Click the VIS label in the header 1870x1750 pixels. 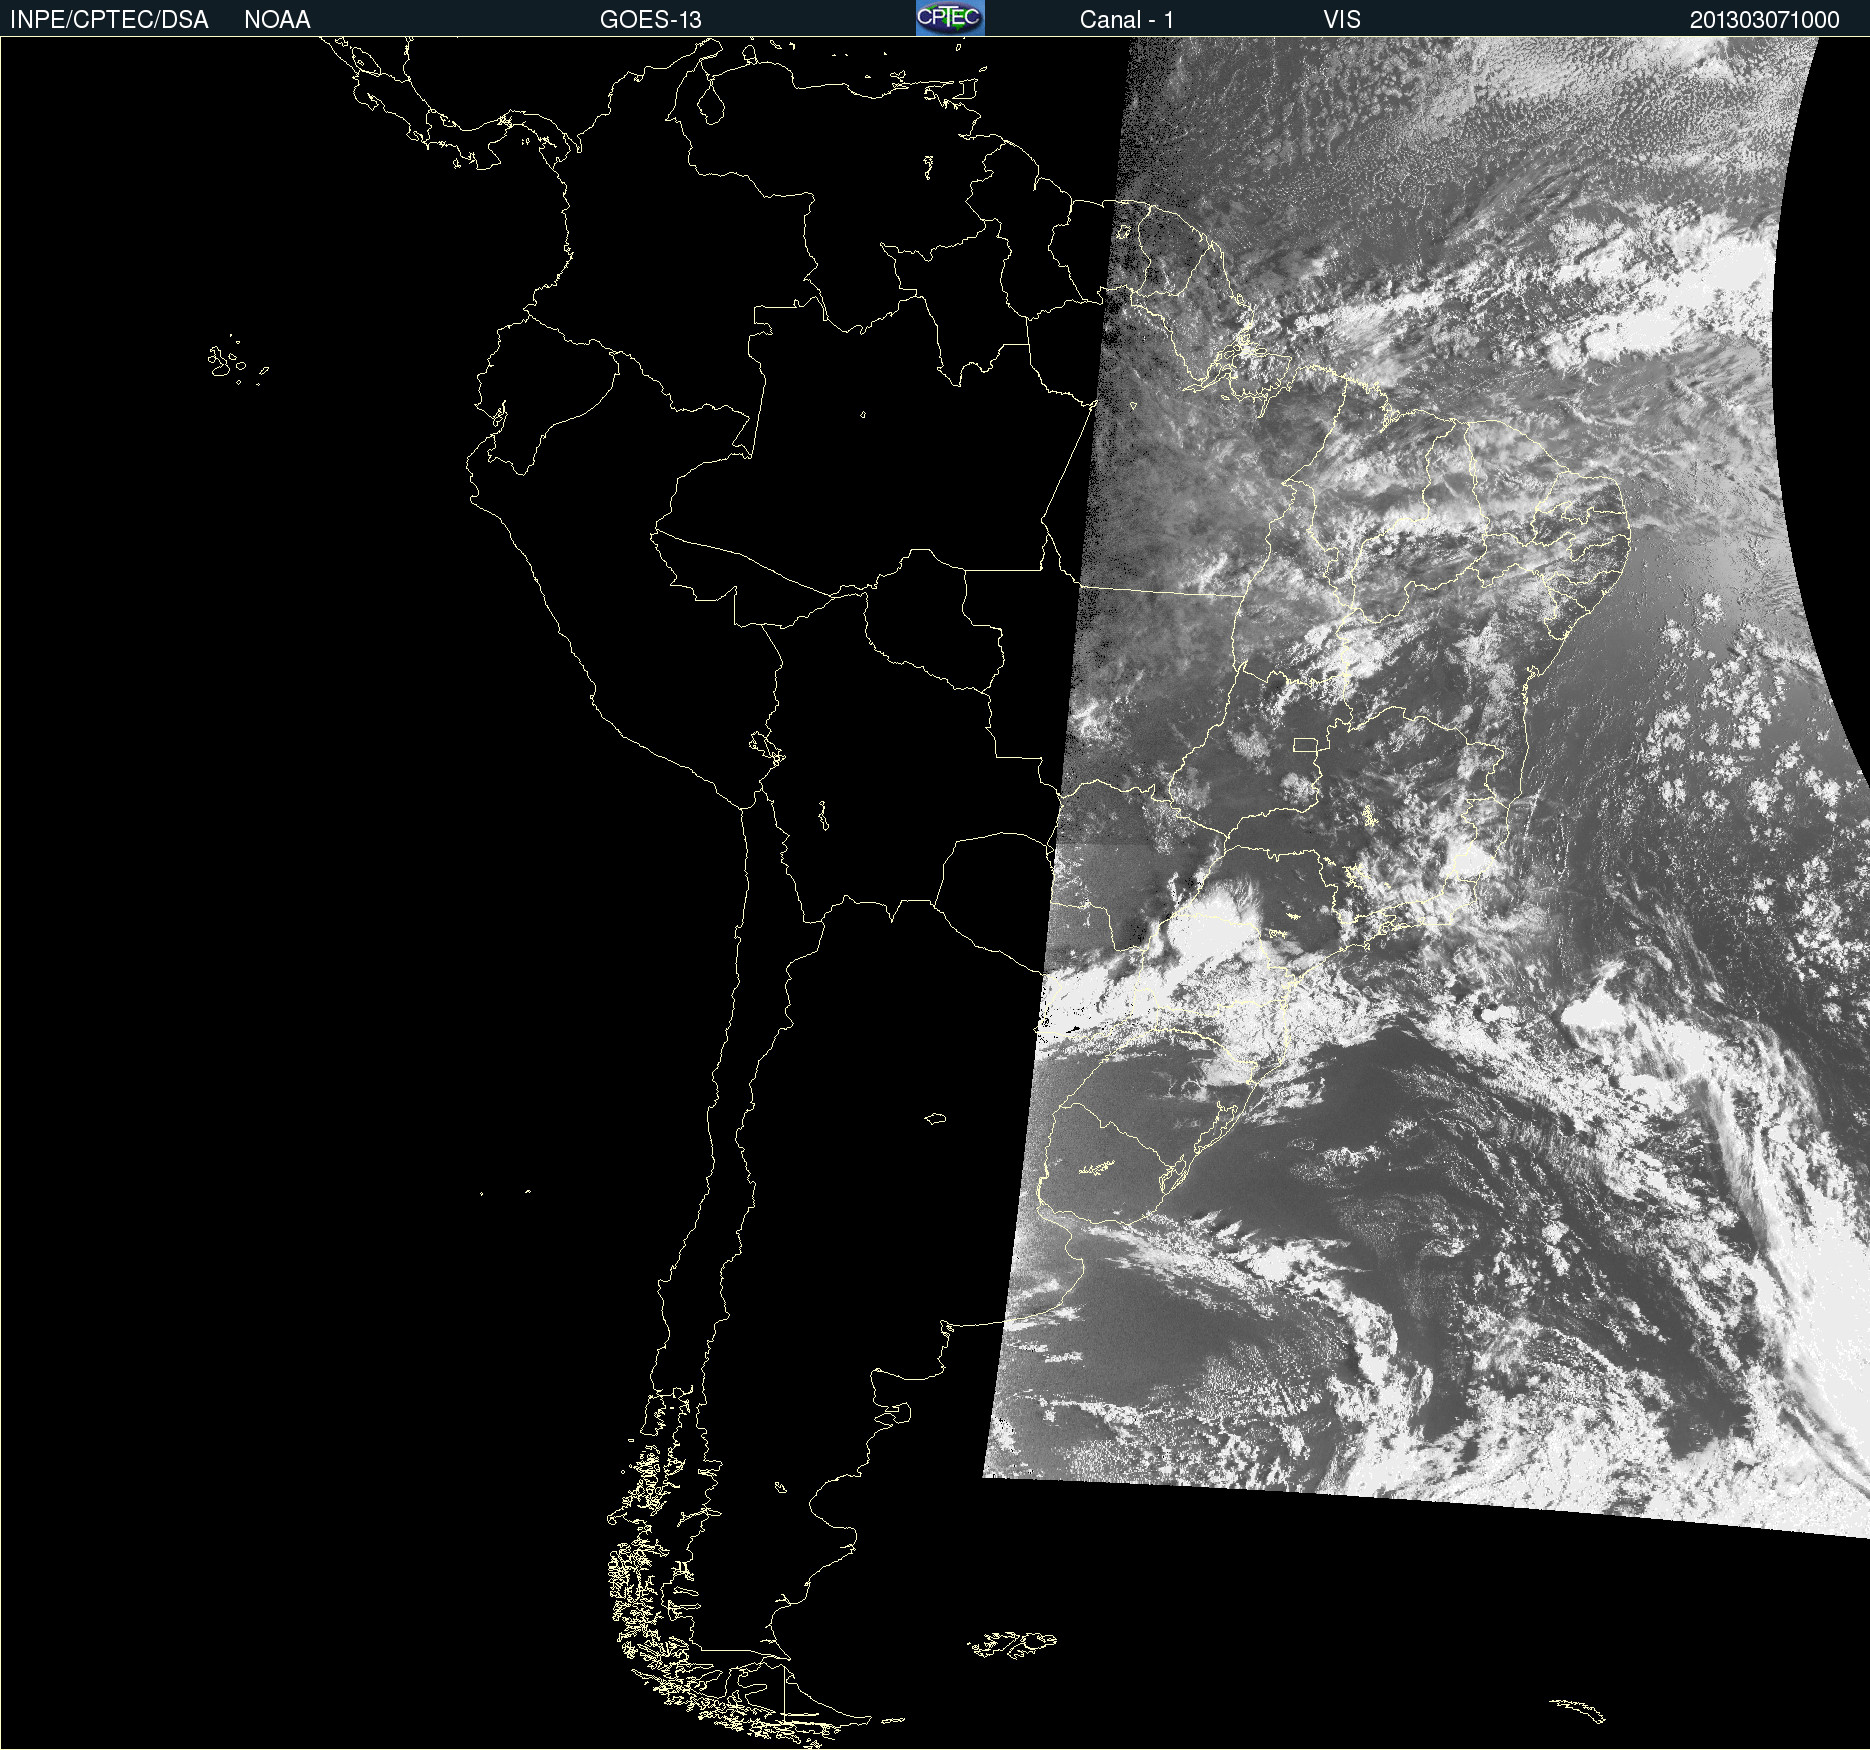1342,20
